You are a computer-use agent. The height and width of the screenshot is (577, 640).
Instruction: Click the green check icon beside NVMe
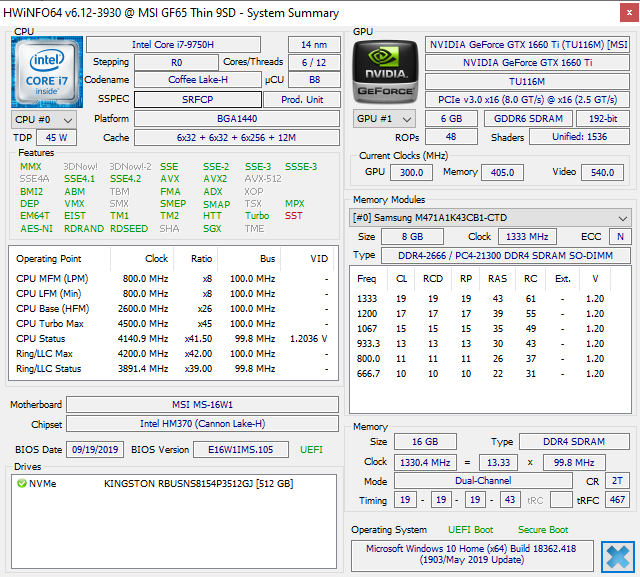[x=22, y=484]
